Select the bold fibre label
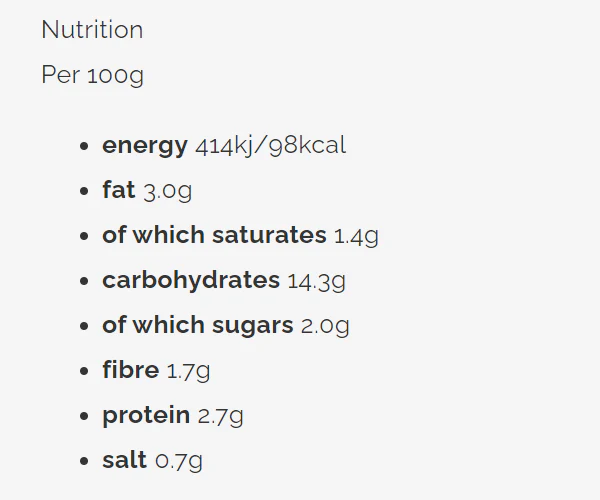Viewport: 600px width, 500px height. [130, 371]
